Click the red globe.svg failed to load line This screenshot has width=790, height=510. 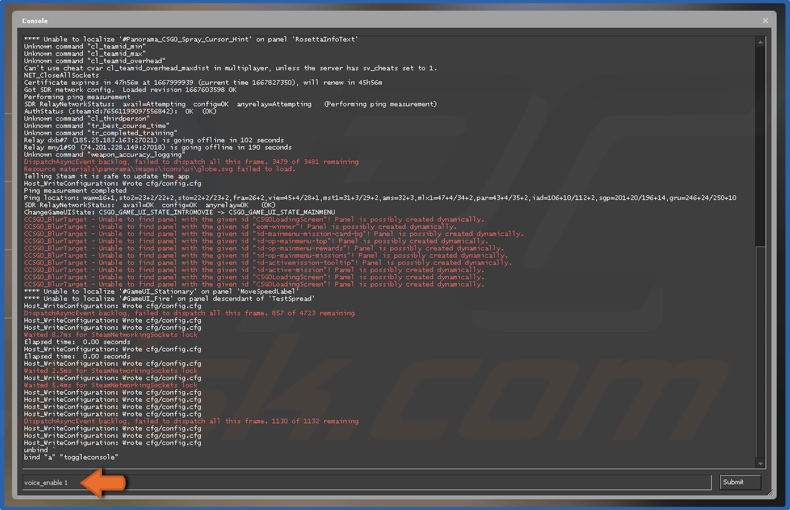pos(160,169)
